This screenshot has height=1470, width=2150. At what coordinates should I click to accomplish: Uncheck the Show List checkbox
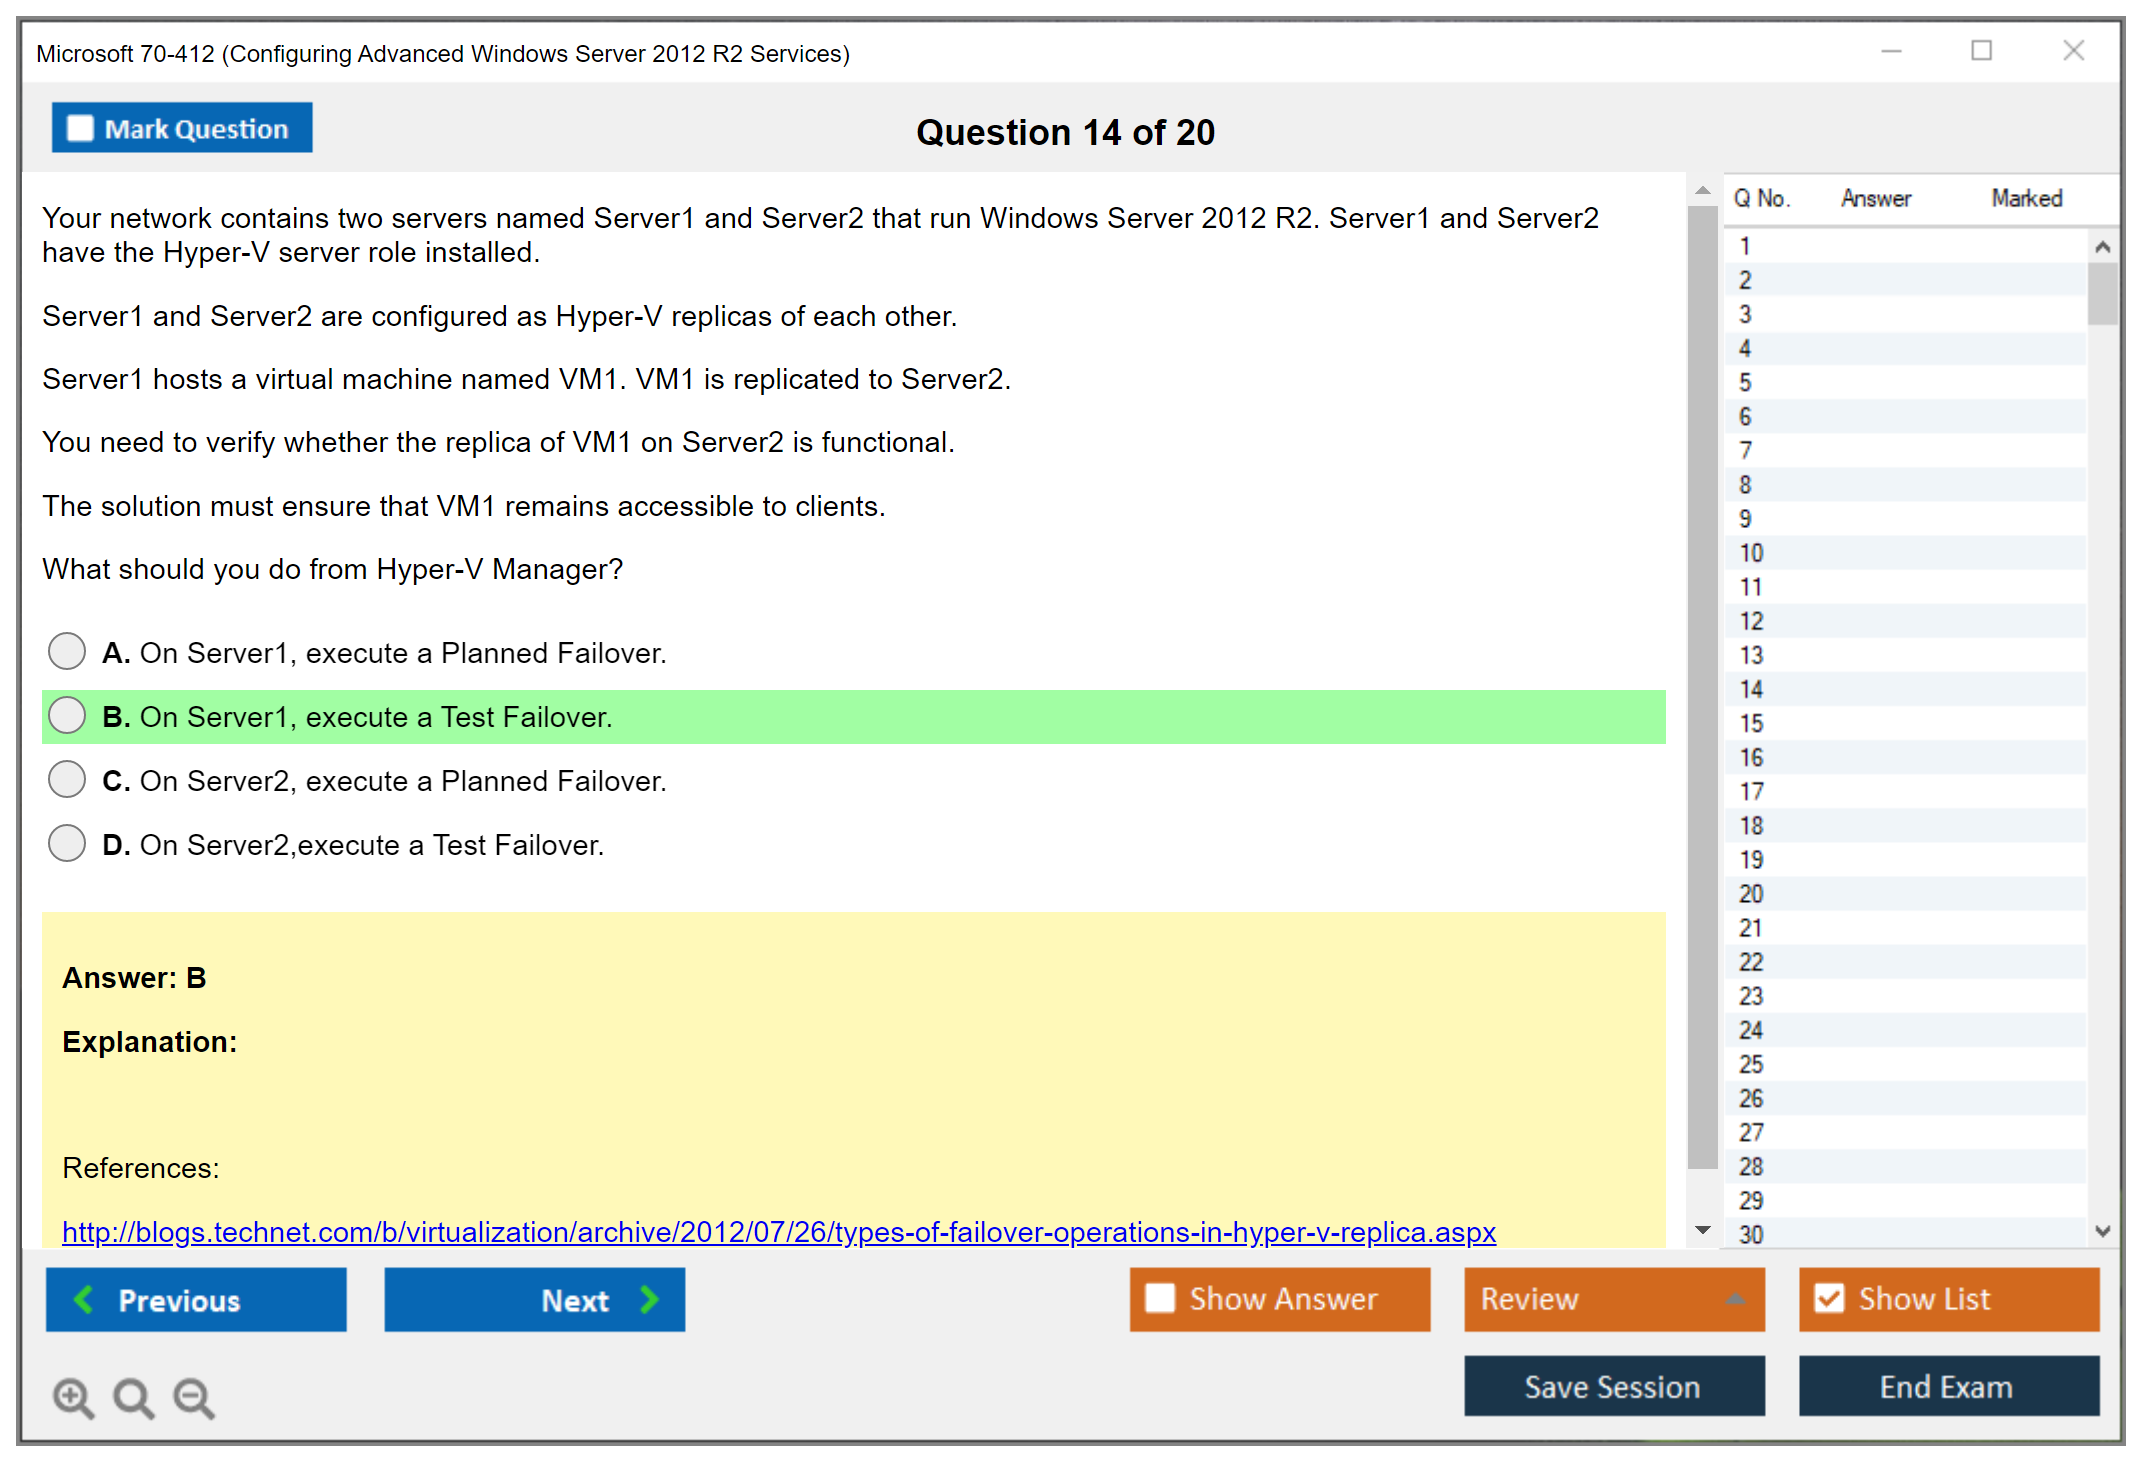click(1829, 1298)
